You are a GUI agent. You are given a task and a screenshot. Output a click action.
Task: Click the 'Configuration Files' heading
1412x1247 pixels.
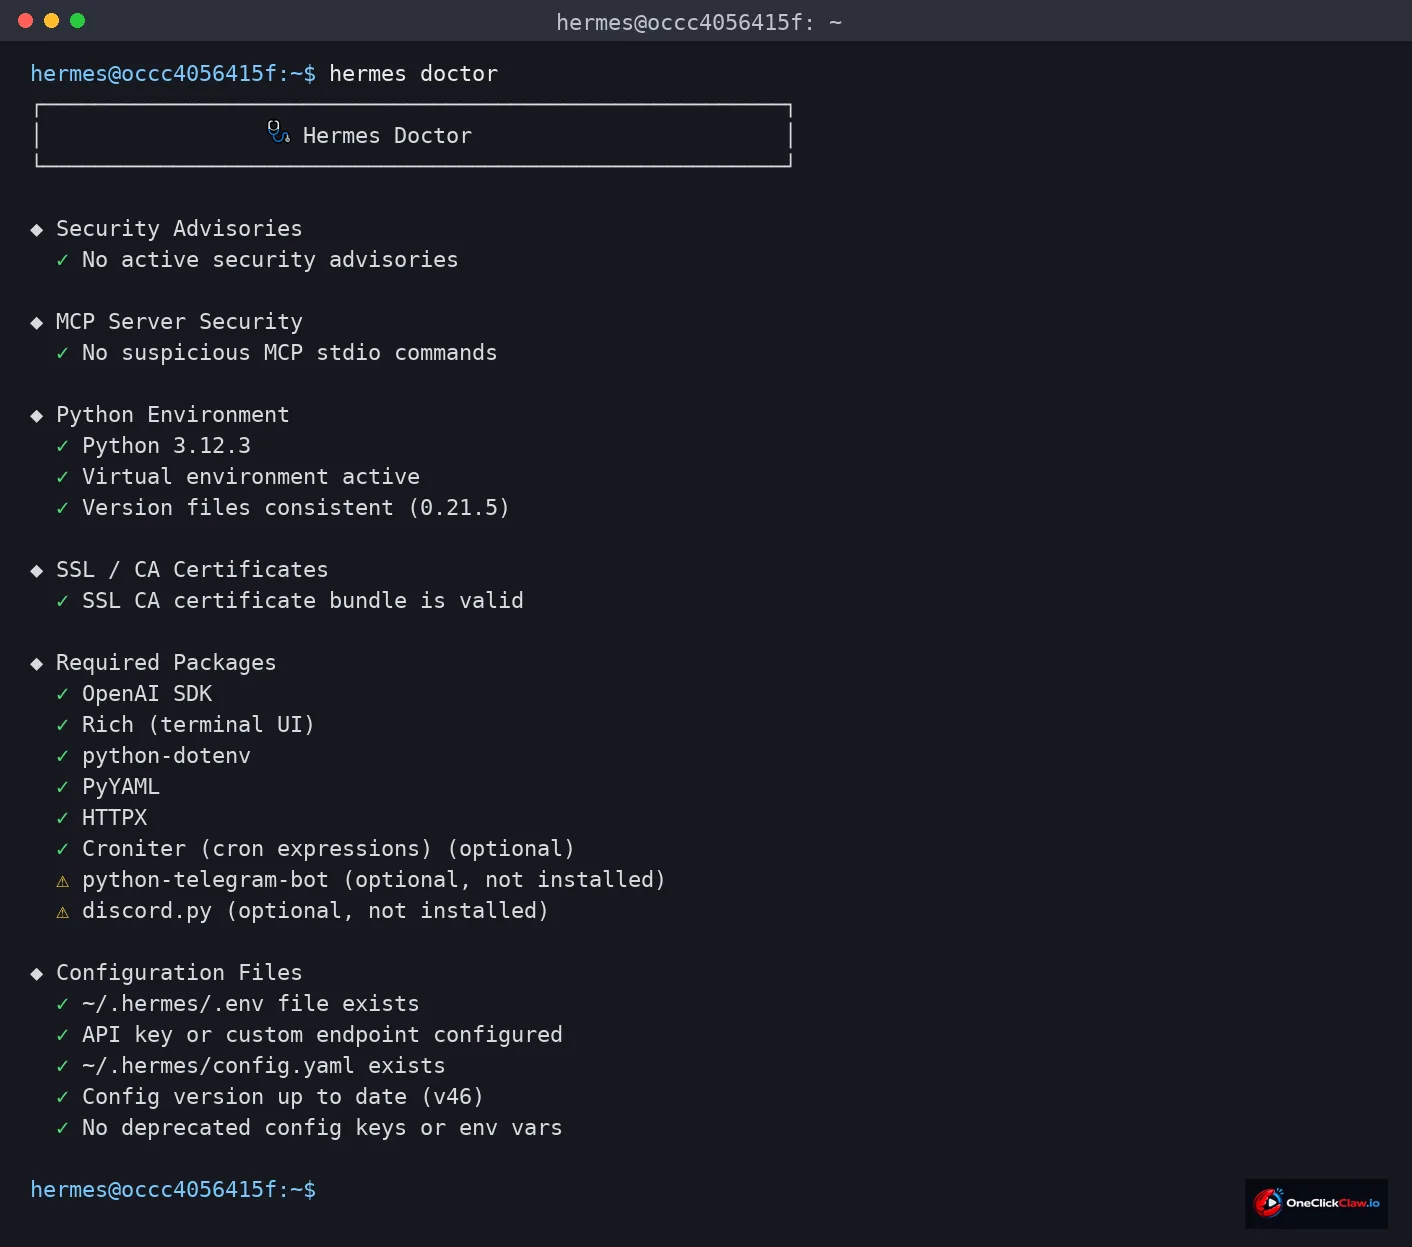179,973
